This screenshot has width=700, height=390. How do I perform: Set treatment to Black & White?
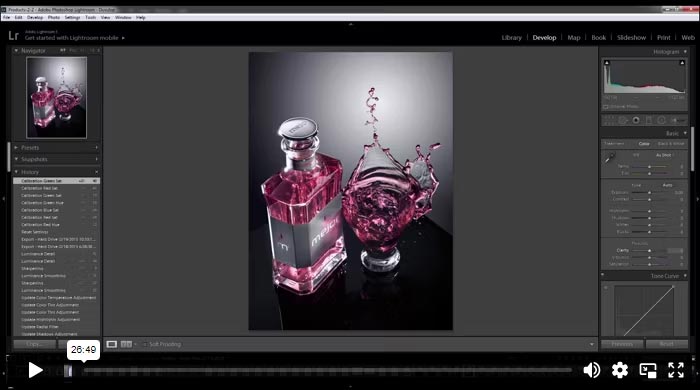671,144
